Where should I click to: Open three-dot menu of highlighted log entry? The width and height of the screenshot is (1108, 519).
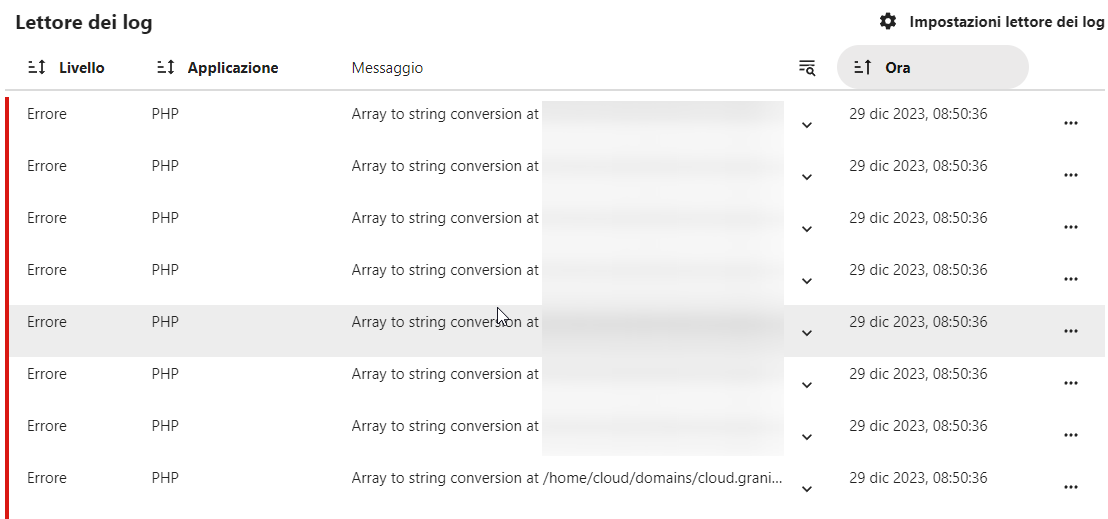tap(1071, 331)
